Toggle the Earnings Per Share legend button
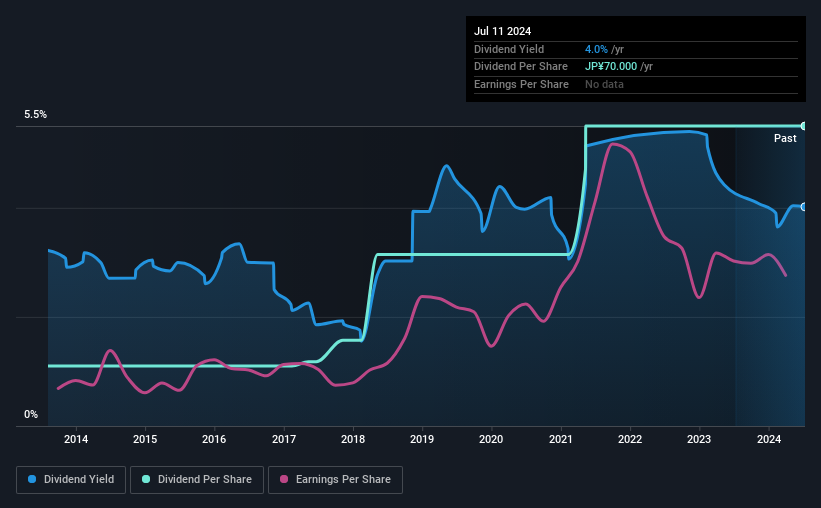Viewport: 821px width, 508px height. (335, 480)
